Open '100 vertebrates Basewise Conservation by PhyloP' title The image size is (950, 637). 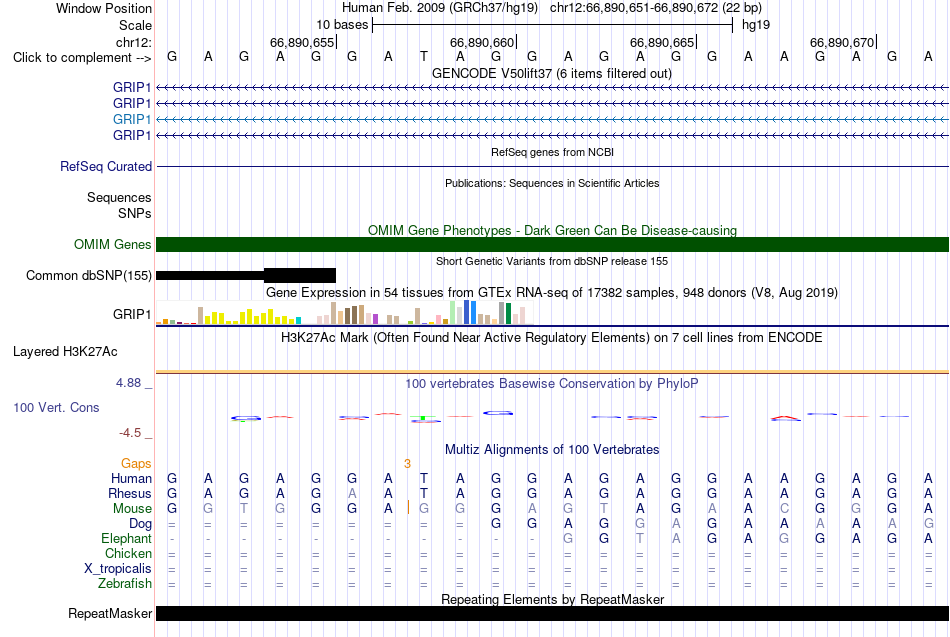pos(551,384)
